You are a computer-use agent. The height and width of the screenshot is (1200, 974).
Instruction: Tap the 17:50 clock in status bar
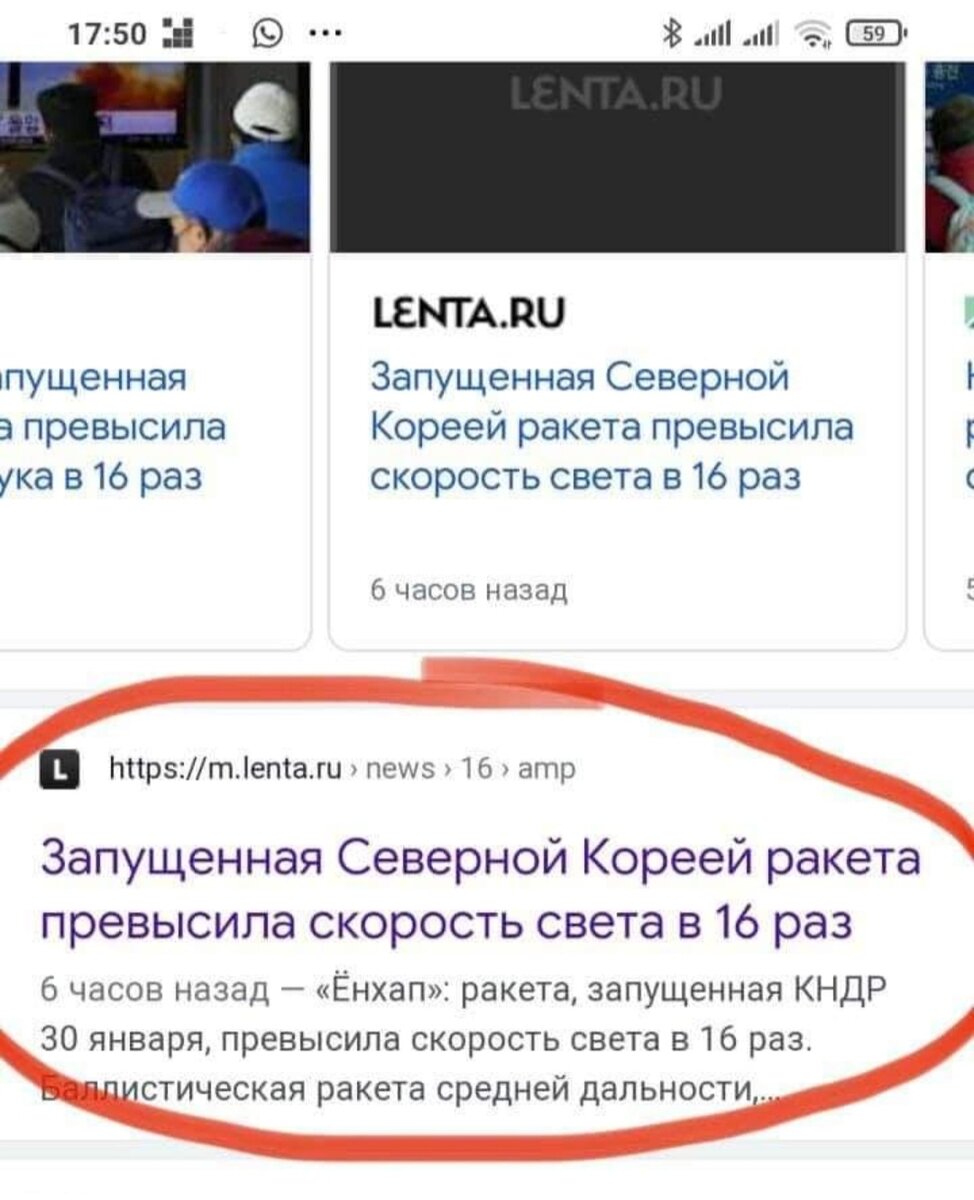click(107, 35)
